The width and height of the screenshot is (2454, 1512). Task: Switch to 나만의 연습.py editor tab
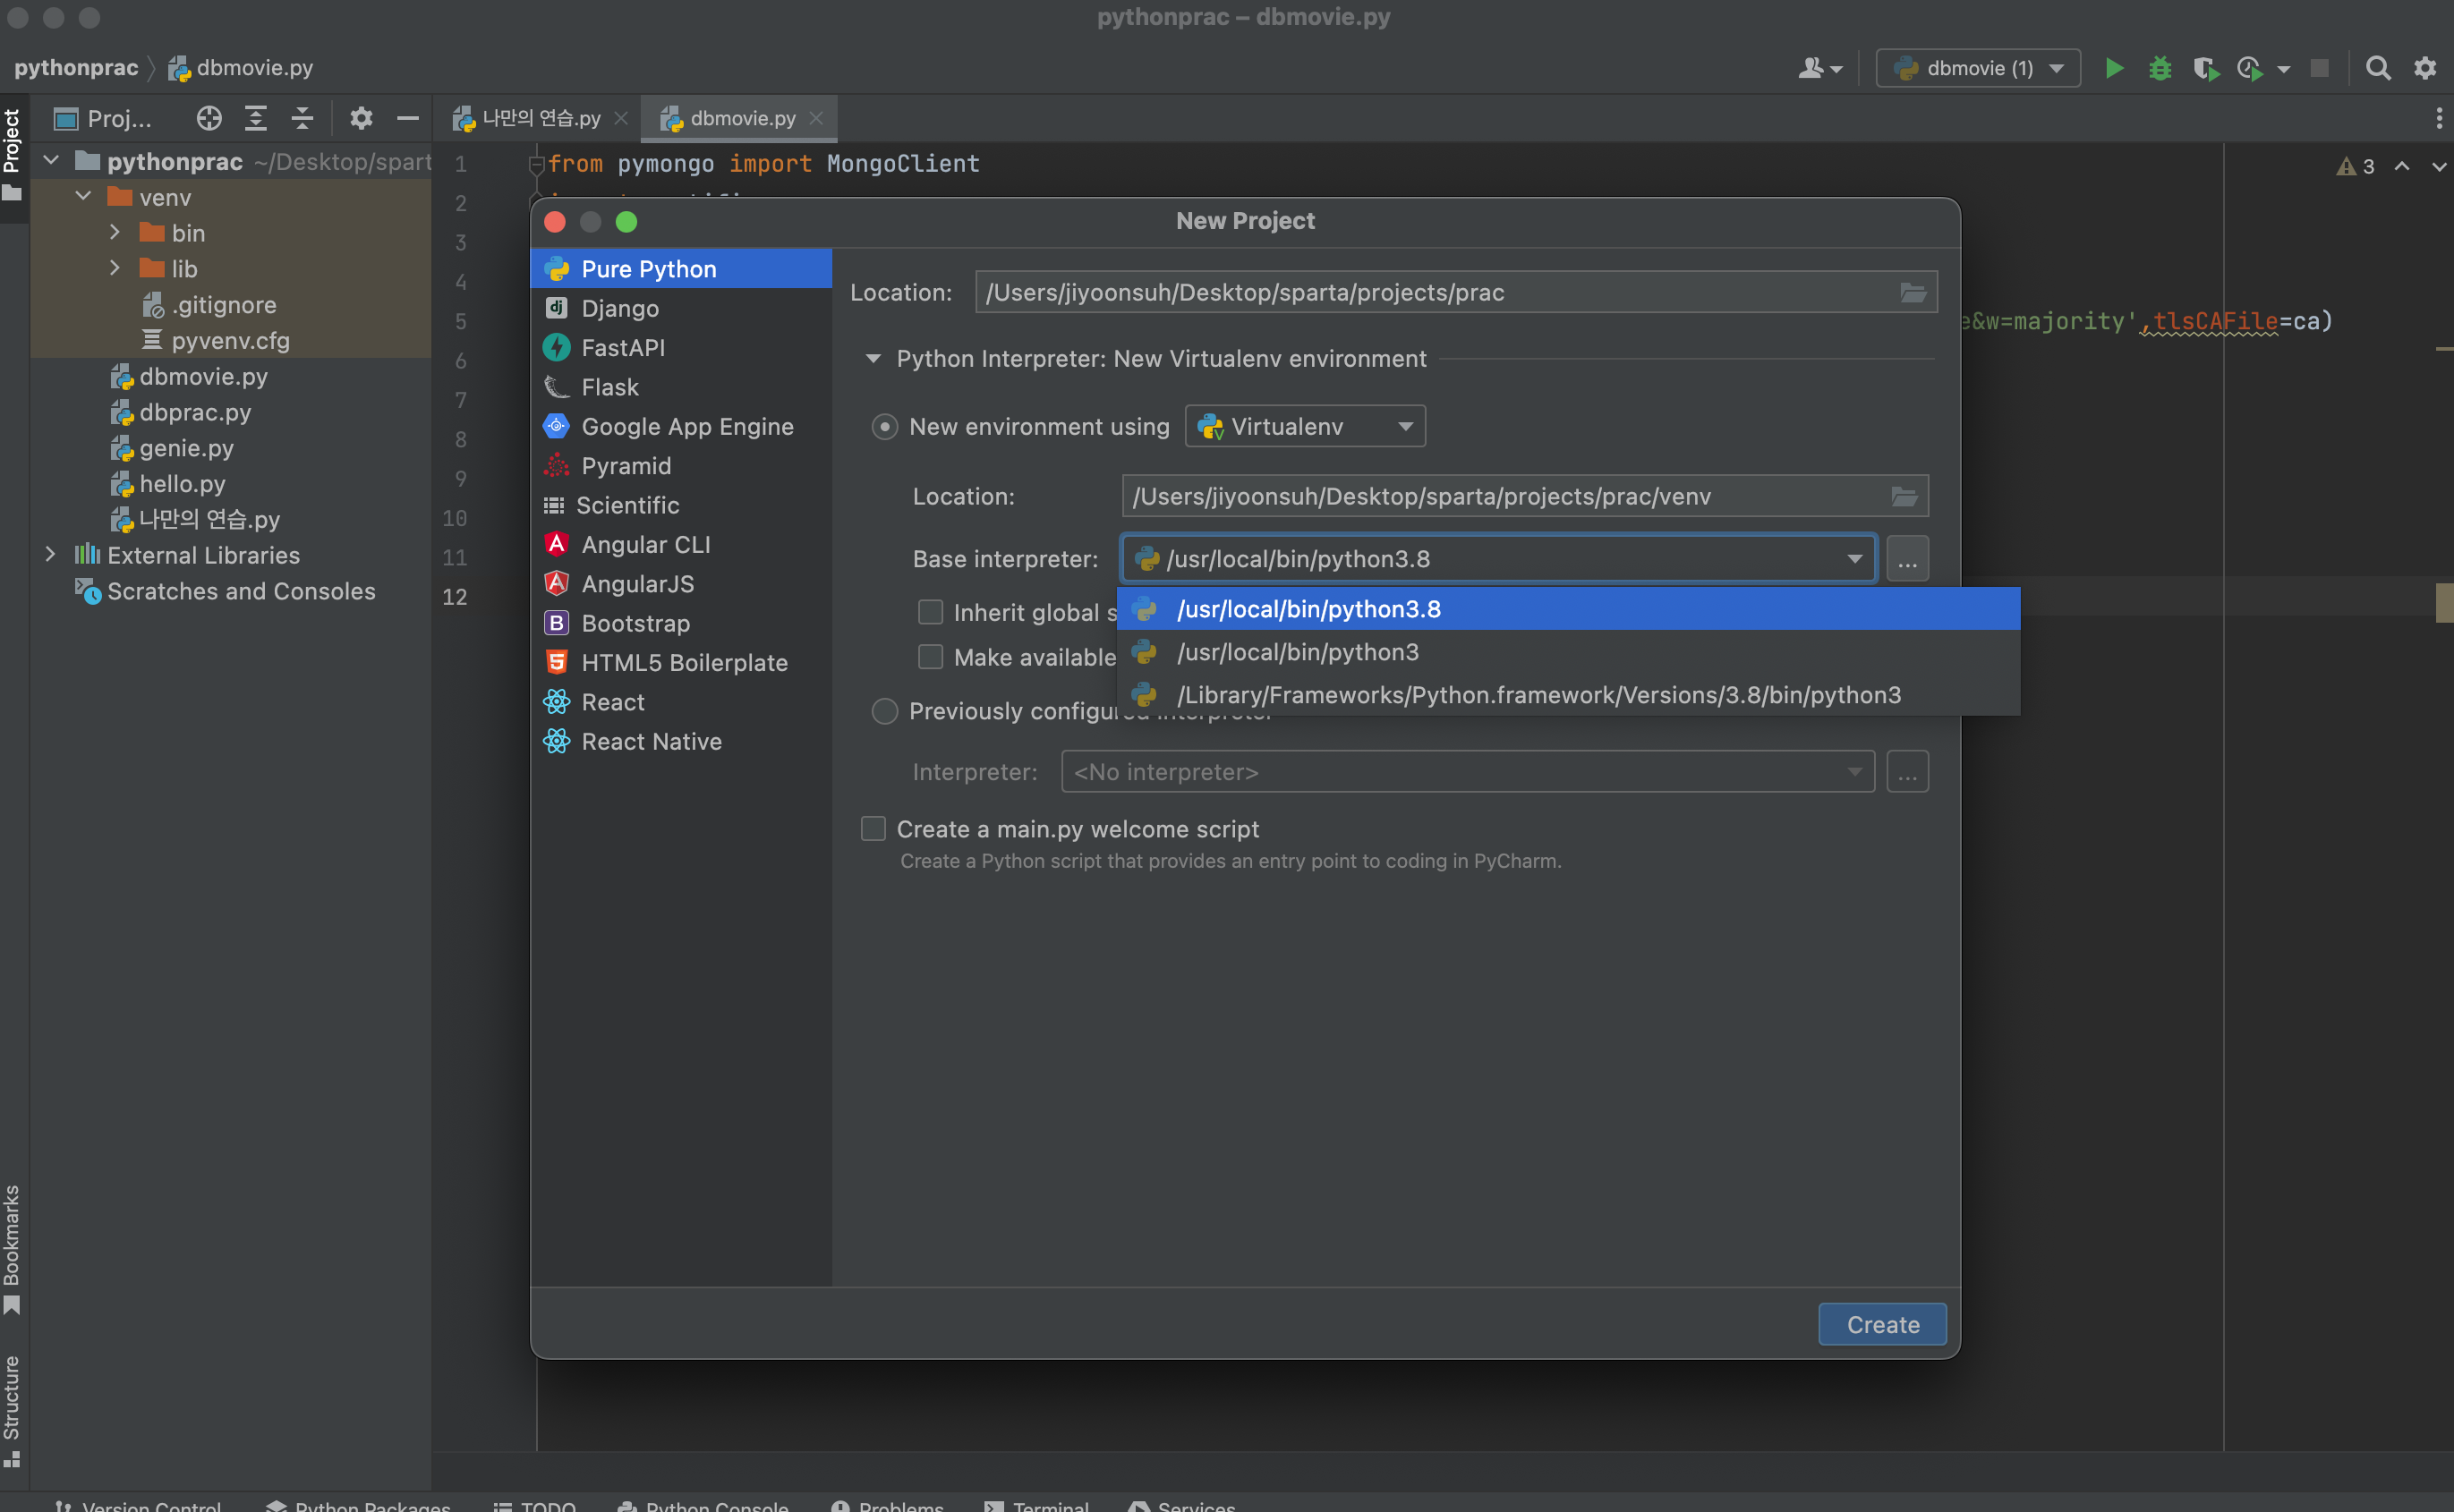click(541, 118)
